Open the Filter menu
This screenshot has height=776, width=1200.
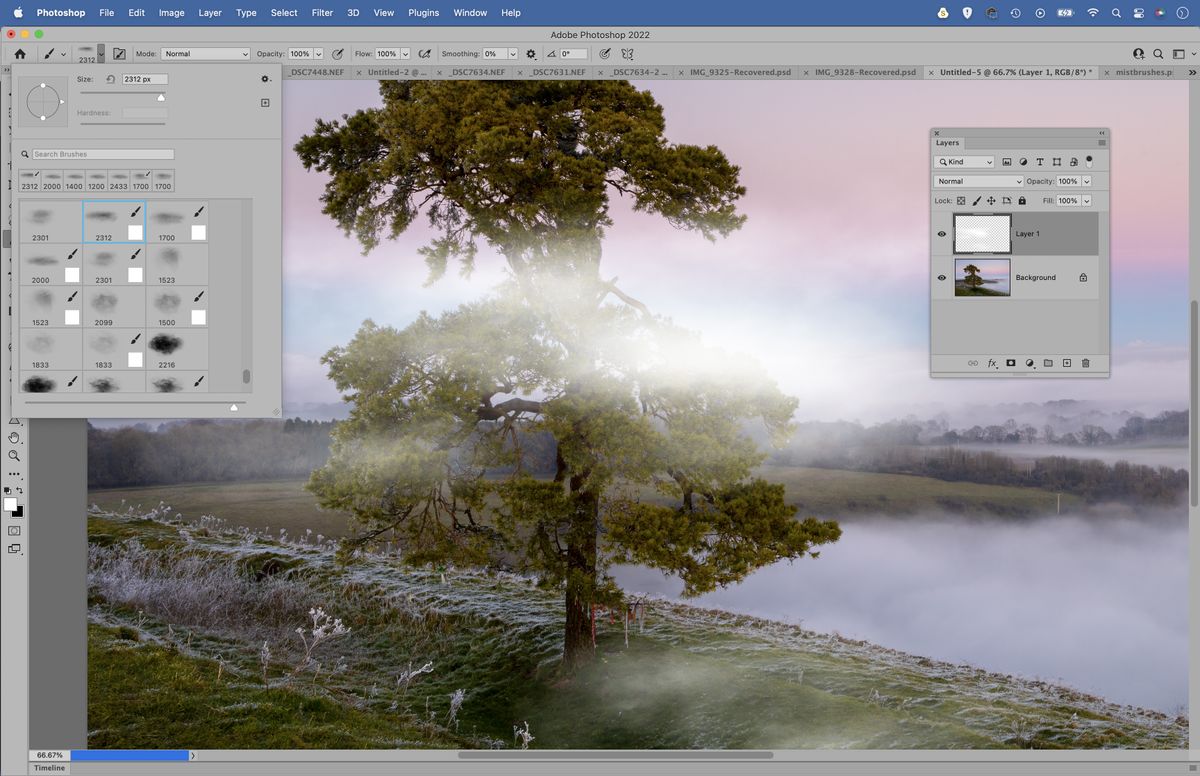pyautogui.click(x=321, y=13)
